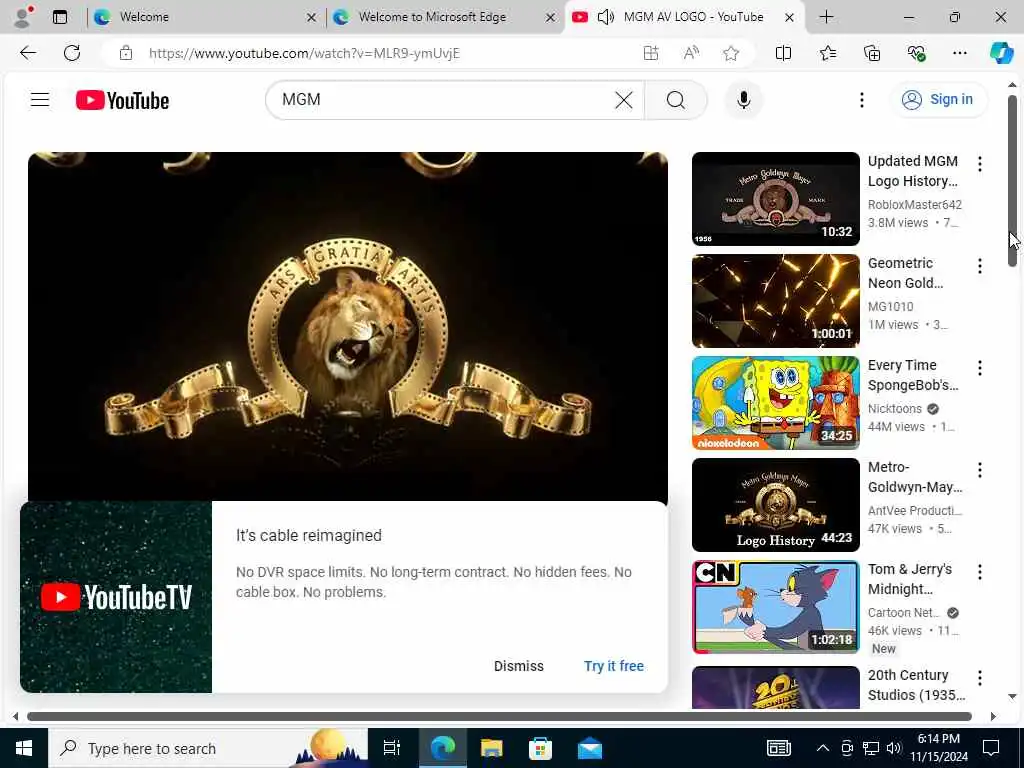Open the Edge profile icon
1024x768 pixels.
point(23,17)
